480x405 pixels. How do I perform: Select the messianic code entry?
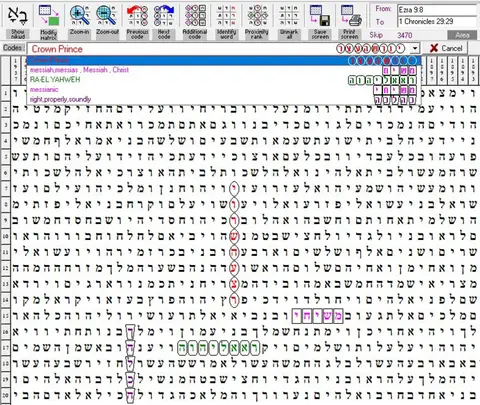click(x=224, y=90)
